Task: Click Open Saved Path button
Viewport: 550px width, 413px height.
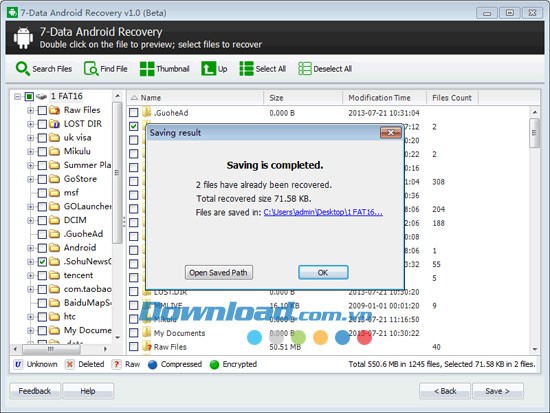Action: point(219,273)
